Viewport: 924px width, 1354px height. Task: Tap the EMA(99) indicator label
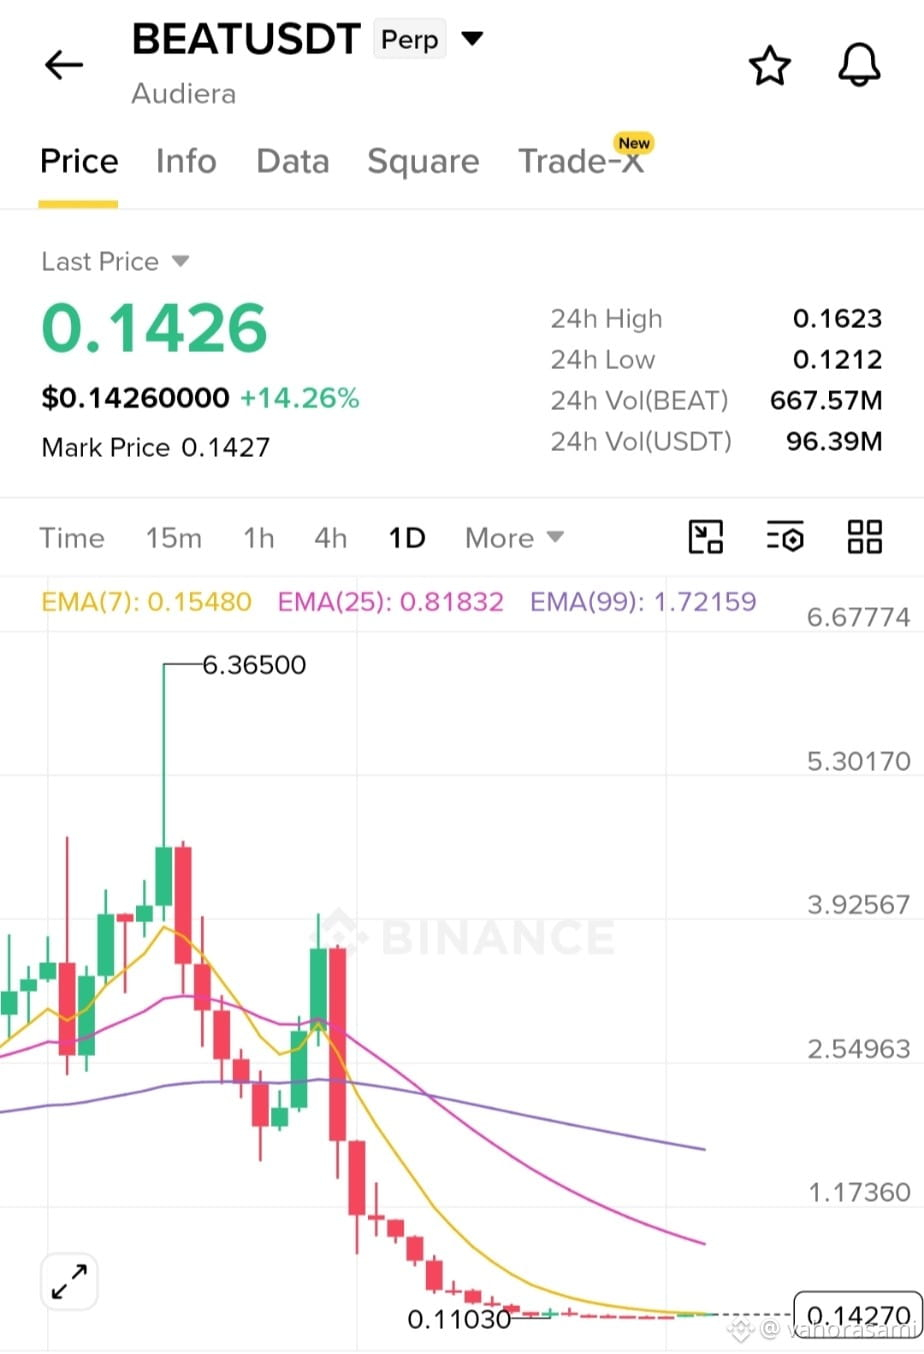coord(643,602)
